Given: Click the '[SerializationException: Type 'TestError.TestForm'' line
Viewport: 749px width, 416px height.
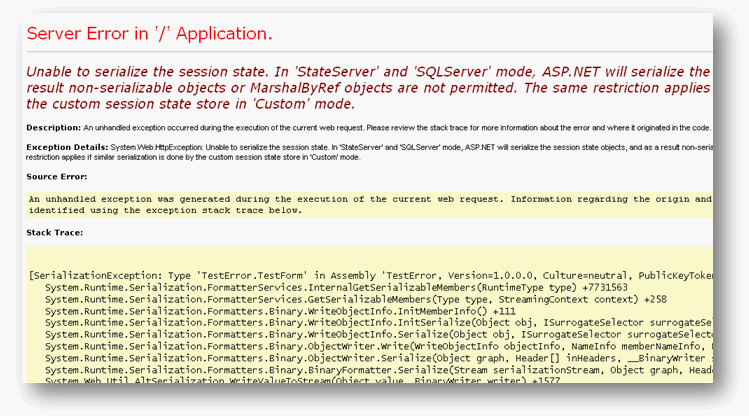Looking at the screenshot, I should point(371,276).
